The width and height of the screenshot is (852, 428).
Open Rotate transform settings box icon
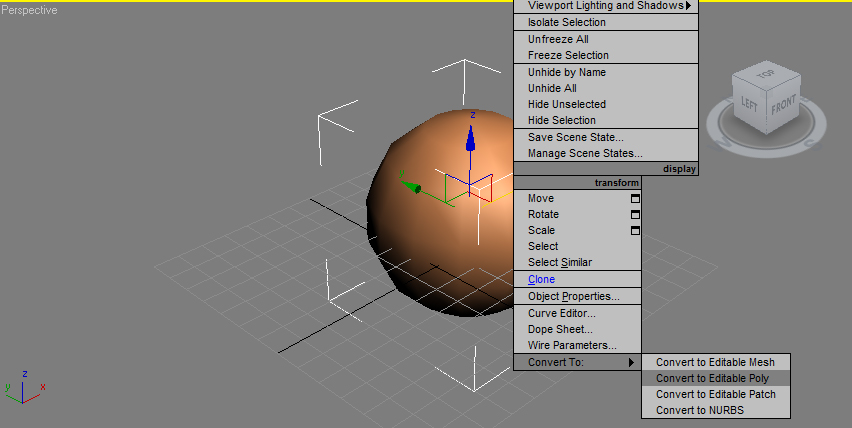pos(634,215)
